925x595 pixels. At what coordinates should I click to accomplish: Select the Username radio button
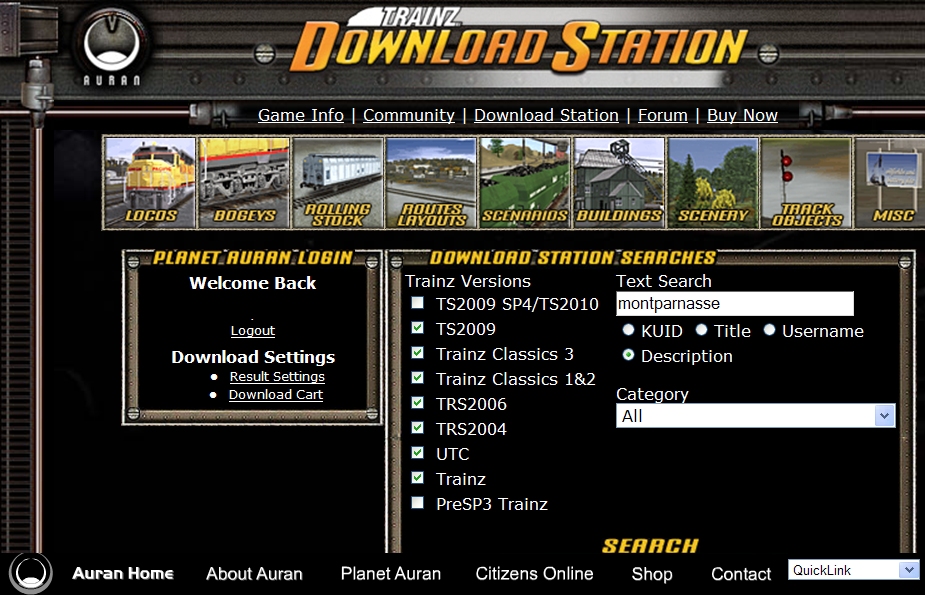point(769,330)
